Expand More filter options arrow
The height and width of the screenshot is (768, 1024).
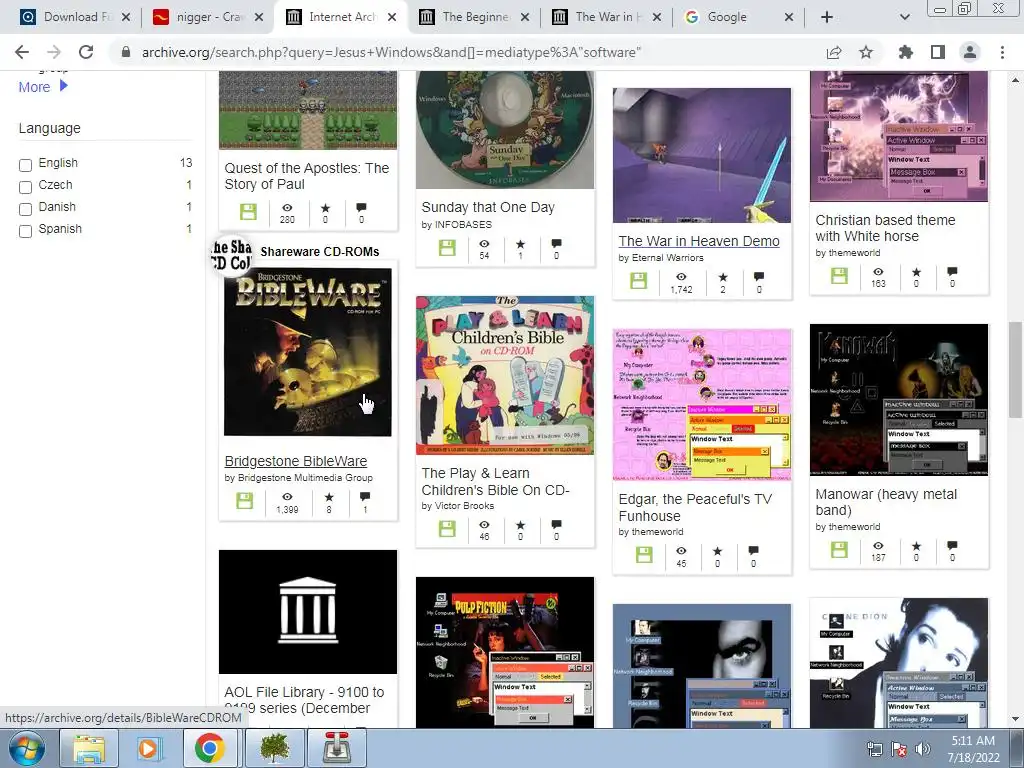click(x=63, y=86)
